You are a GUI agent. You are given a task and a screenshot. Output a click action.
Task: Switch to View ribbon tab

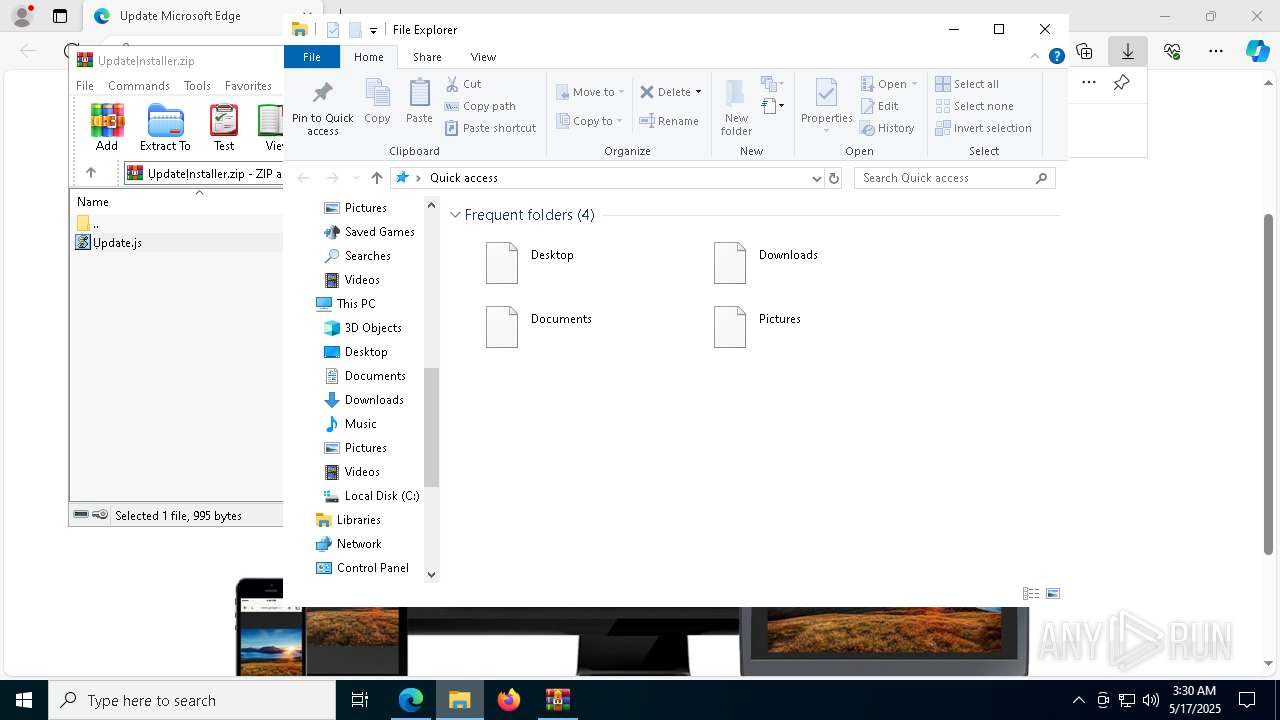483,57
